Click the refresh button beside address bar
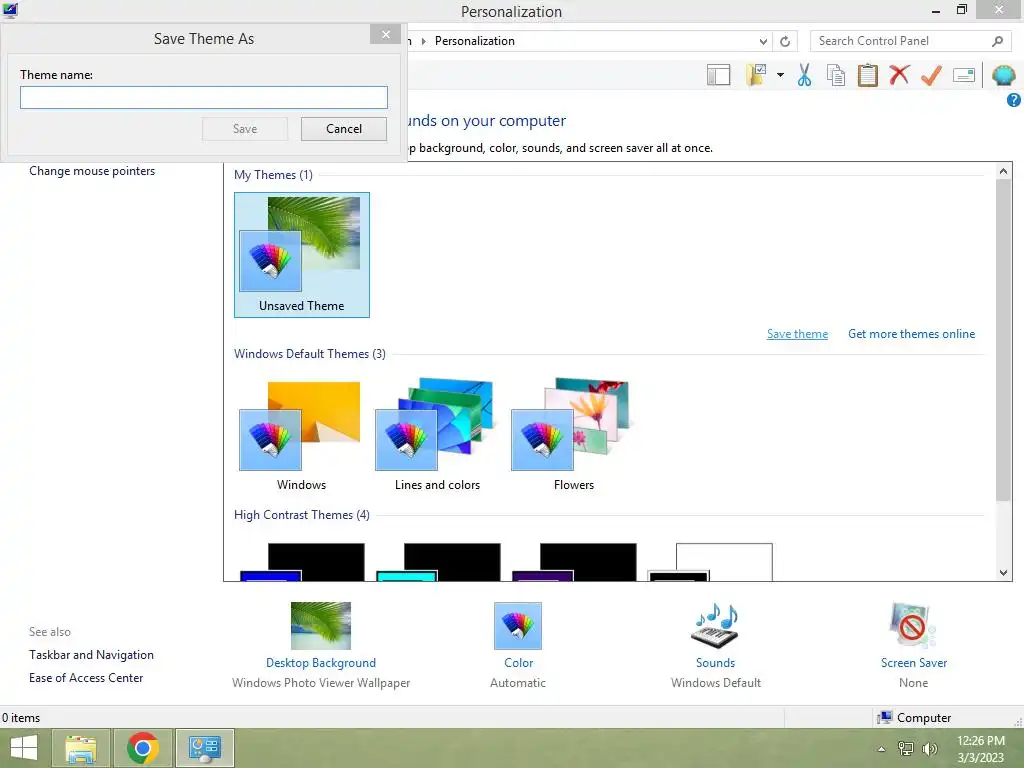 click(x=785, y=41)
